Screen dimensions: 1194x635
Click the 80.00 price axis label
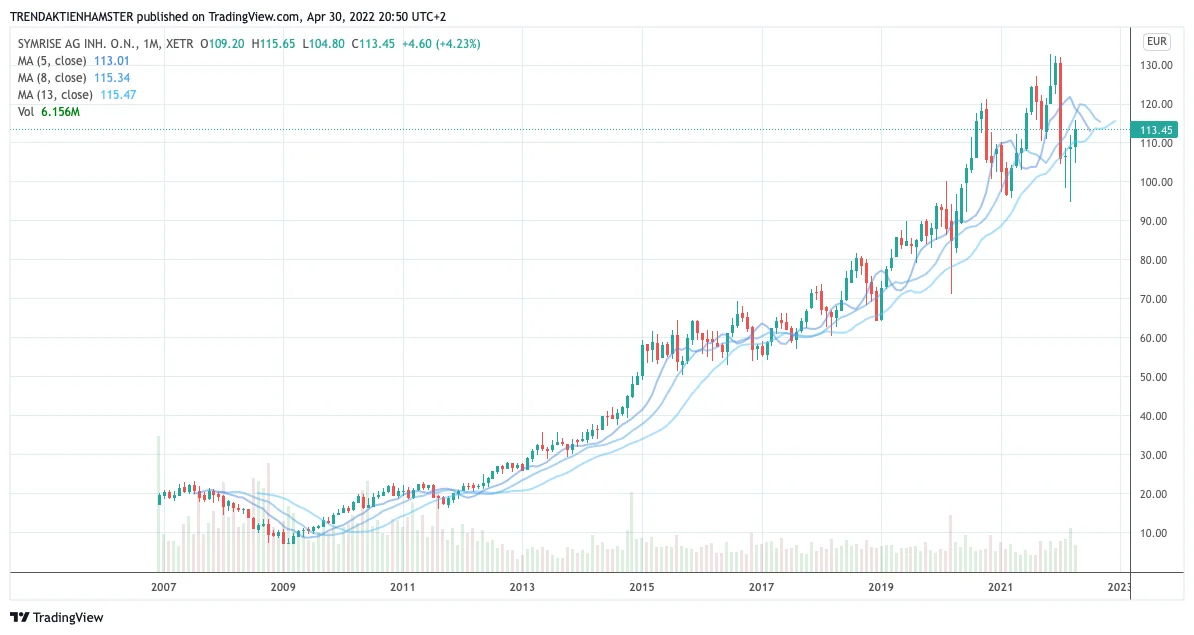coord(1156,260)
